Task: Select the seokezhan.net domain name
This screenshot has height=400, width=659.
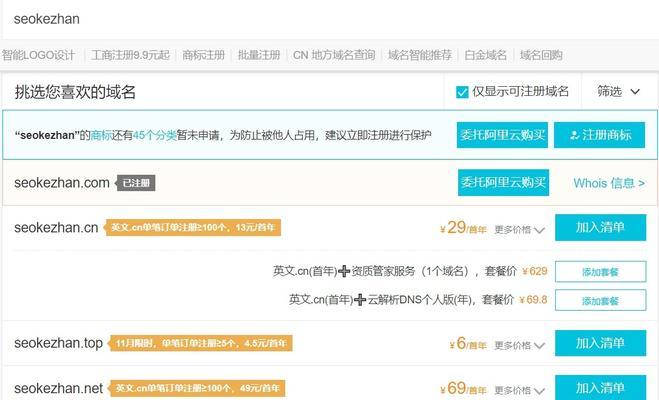Action: click(x=58, y=388)
